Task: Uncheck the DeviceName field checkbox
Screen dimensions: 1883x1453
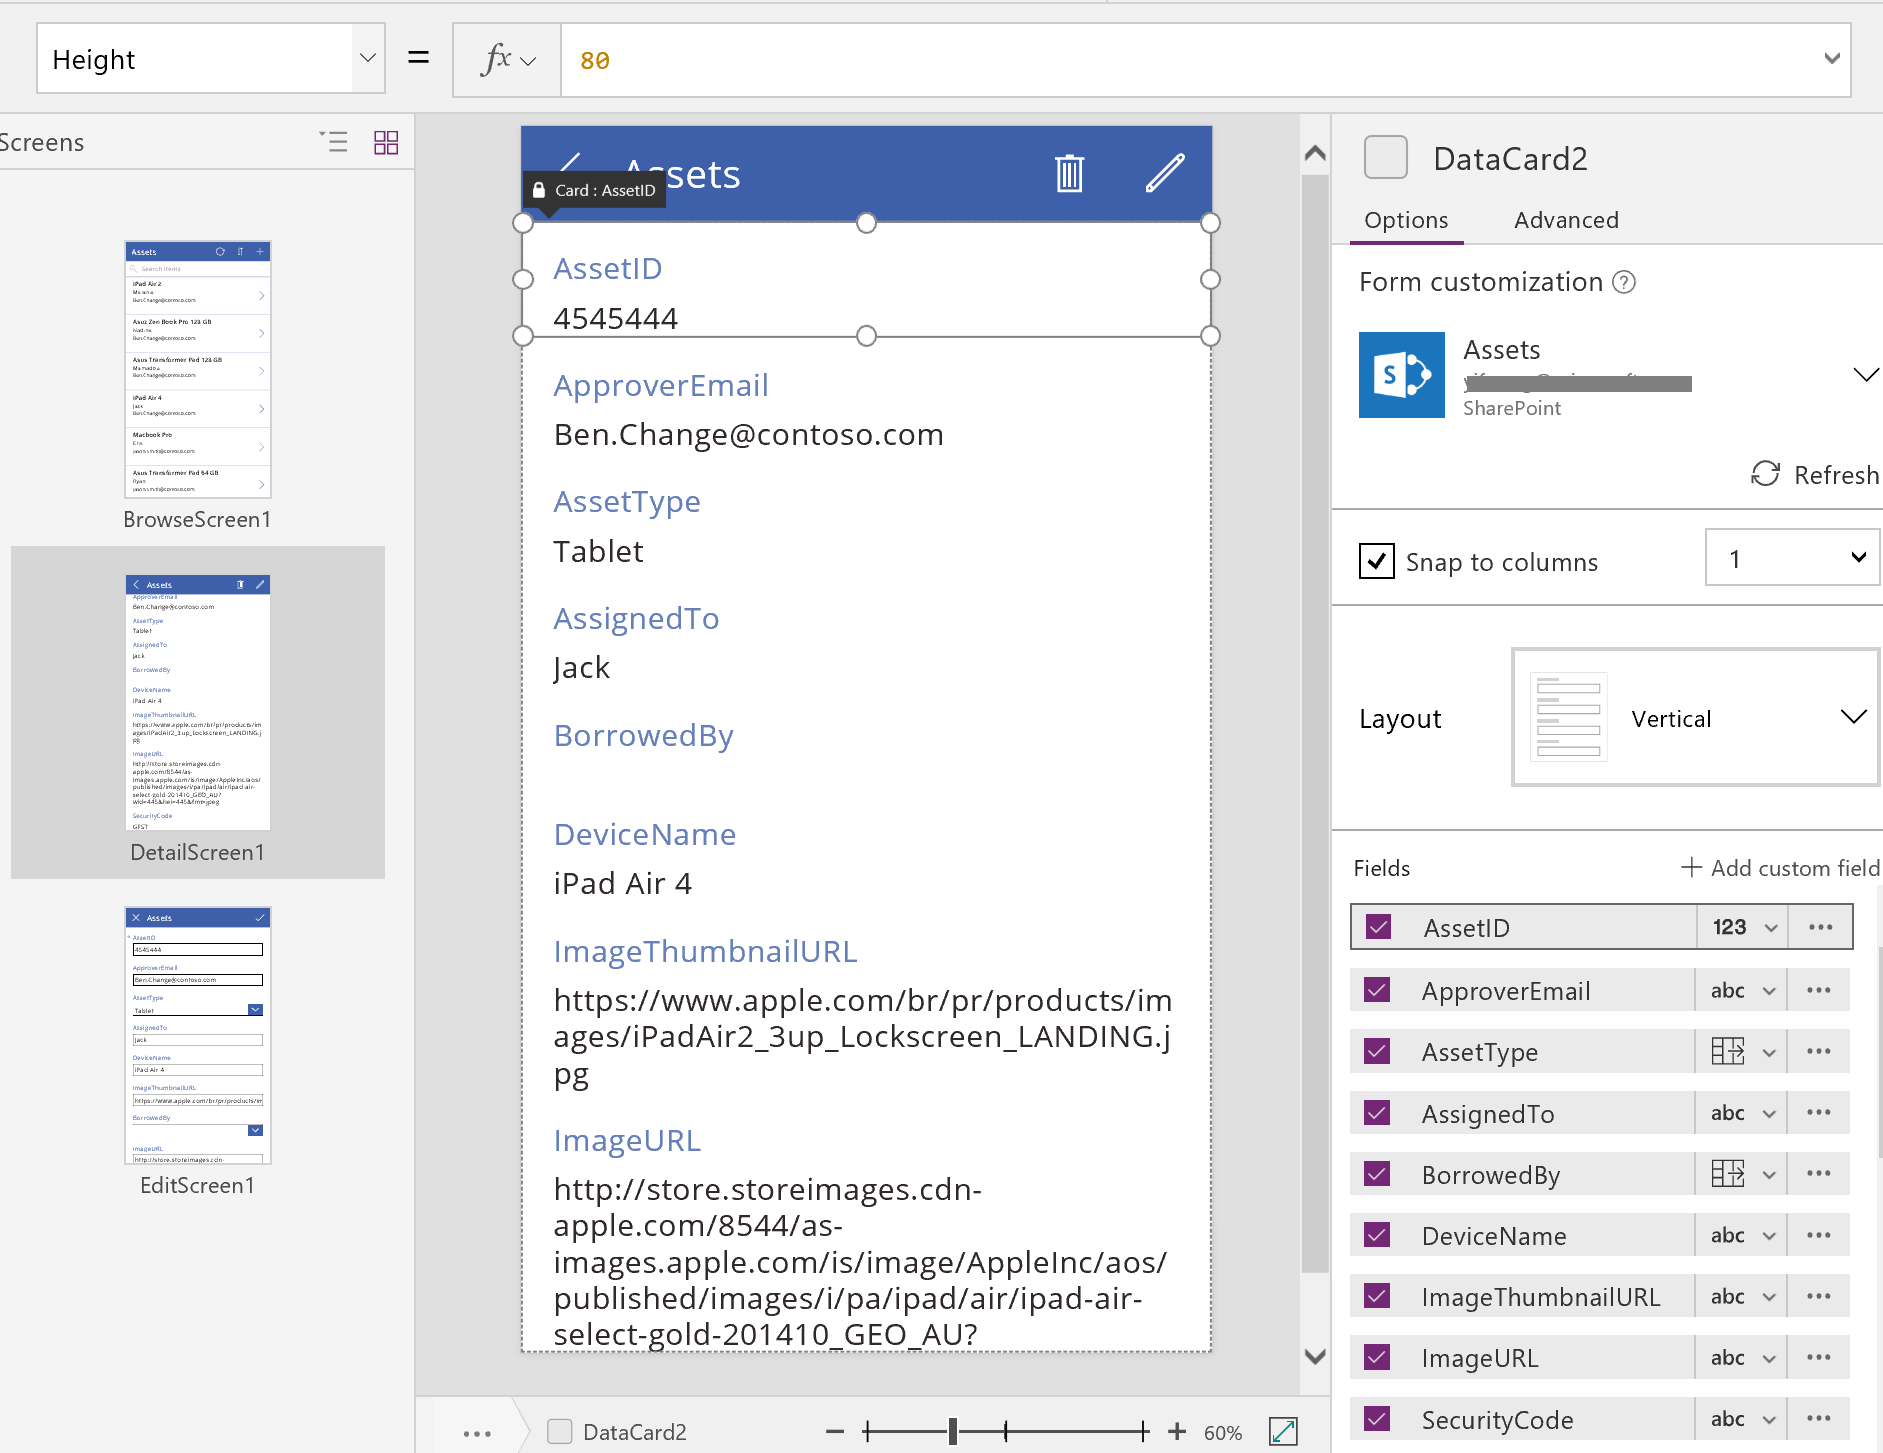Action: click(1377, 1235)
